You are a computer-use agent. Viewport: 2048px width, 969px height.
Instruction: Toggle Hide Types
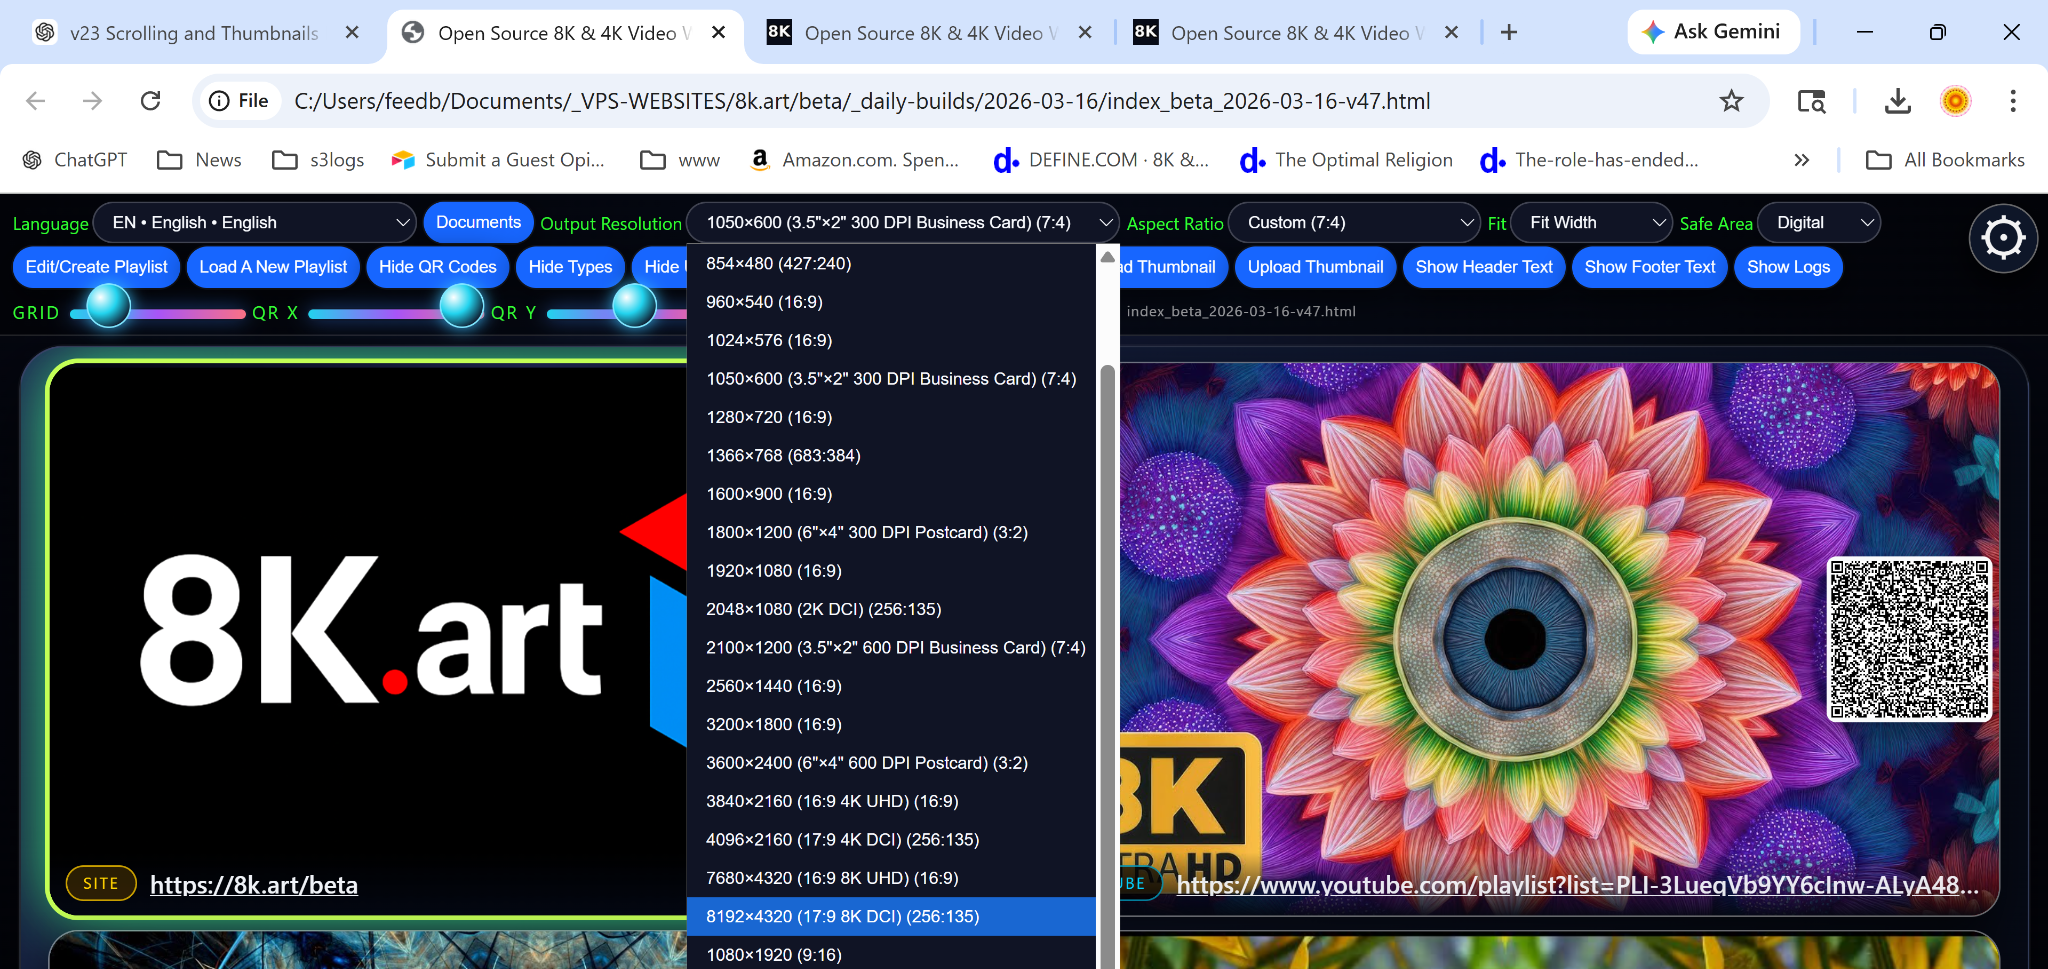tap(570, 267)
